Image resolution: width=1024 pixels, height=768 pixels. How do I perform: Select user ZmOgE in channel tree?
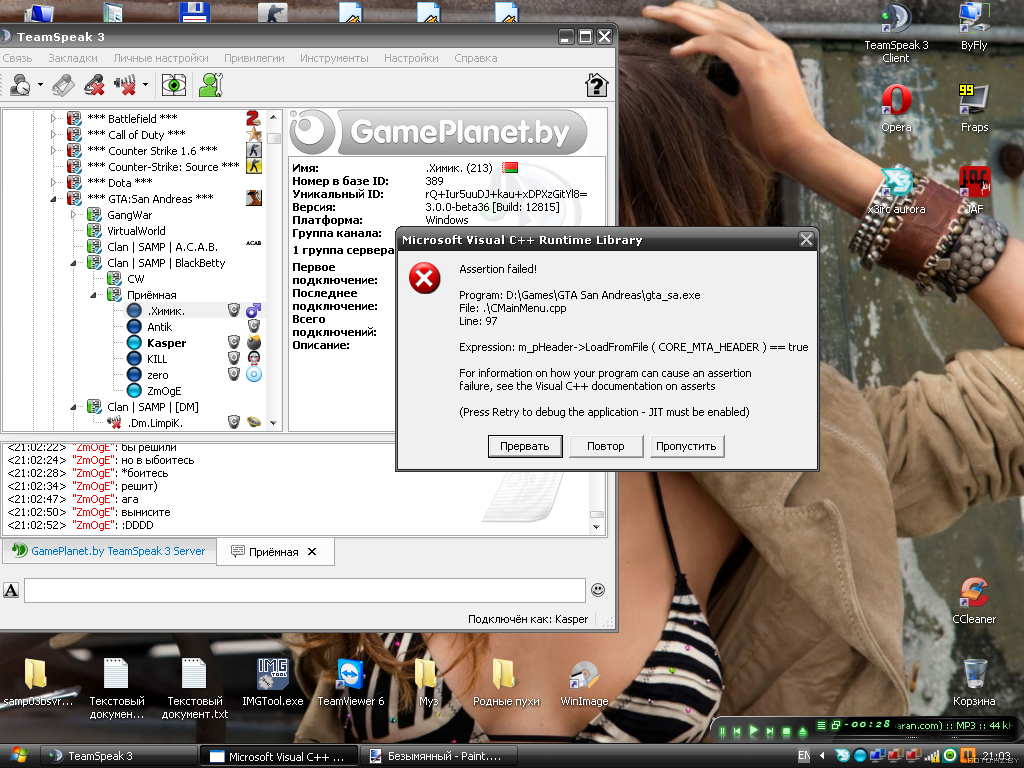(164, 391)
